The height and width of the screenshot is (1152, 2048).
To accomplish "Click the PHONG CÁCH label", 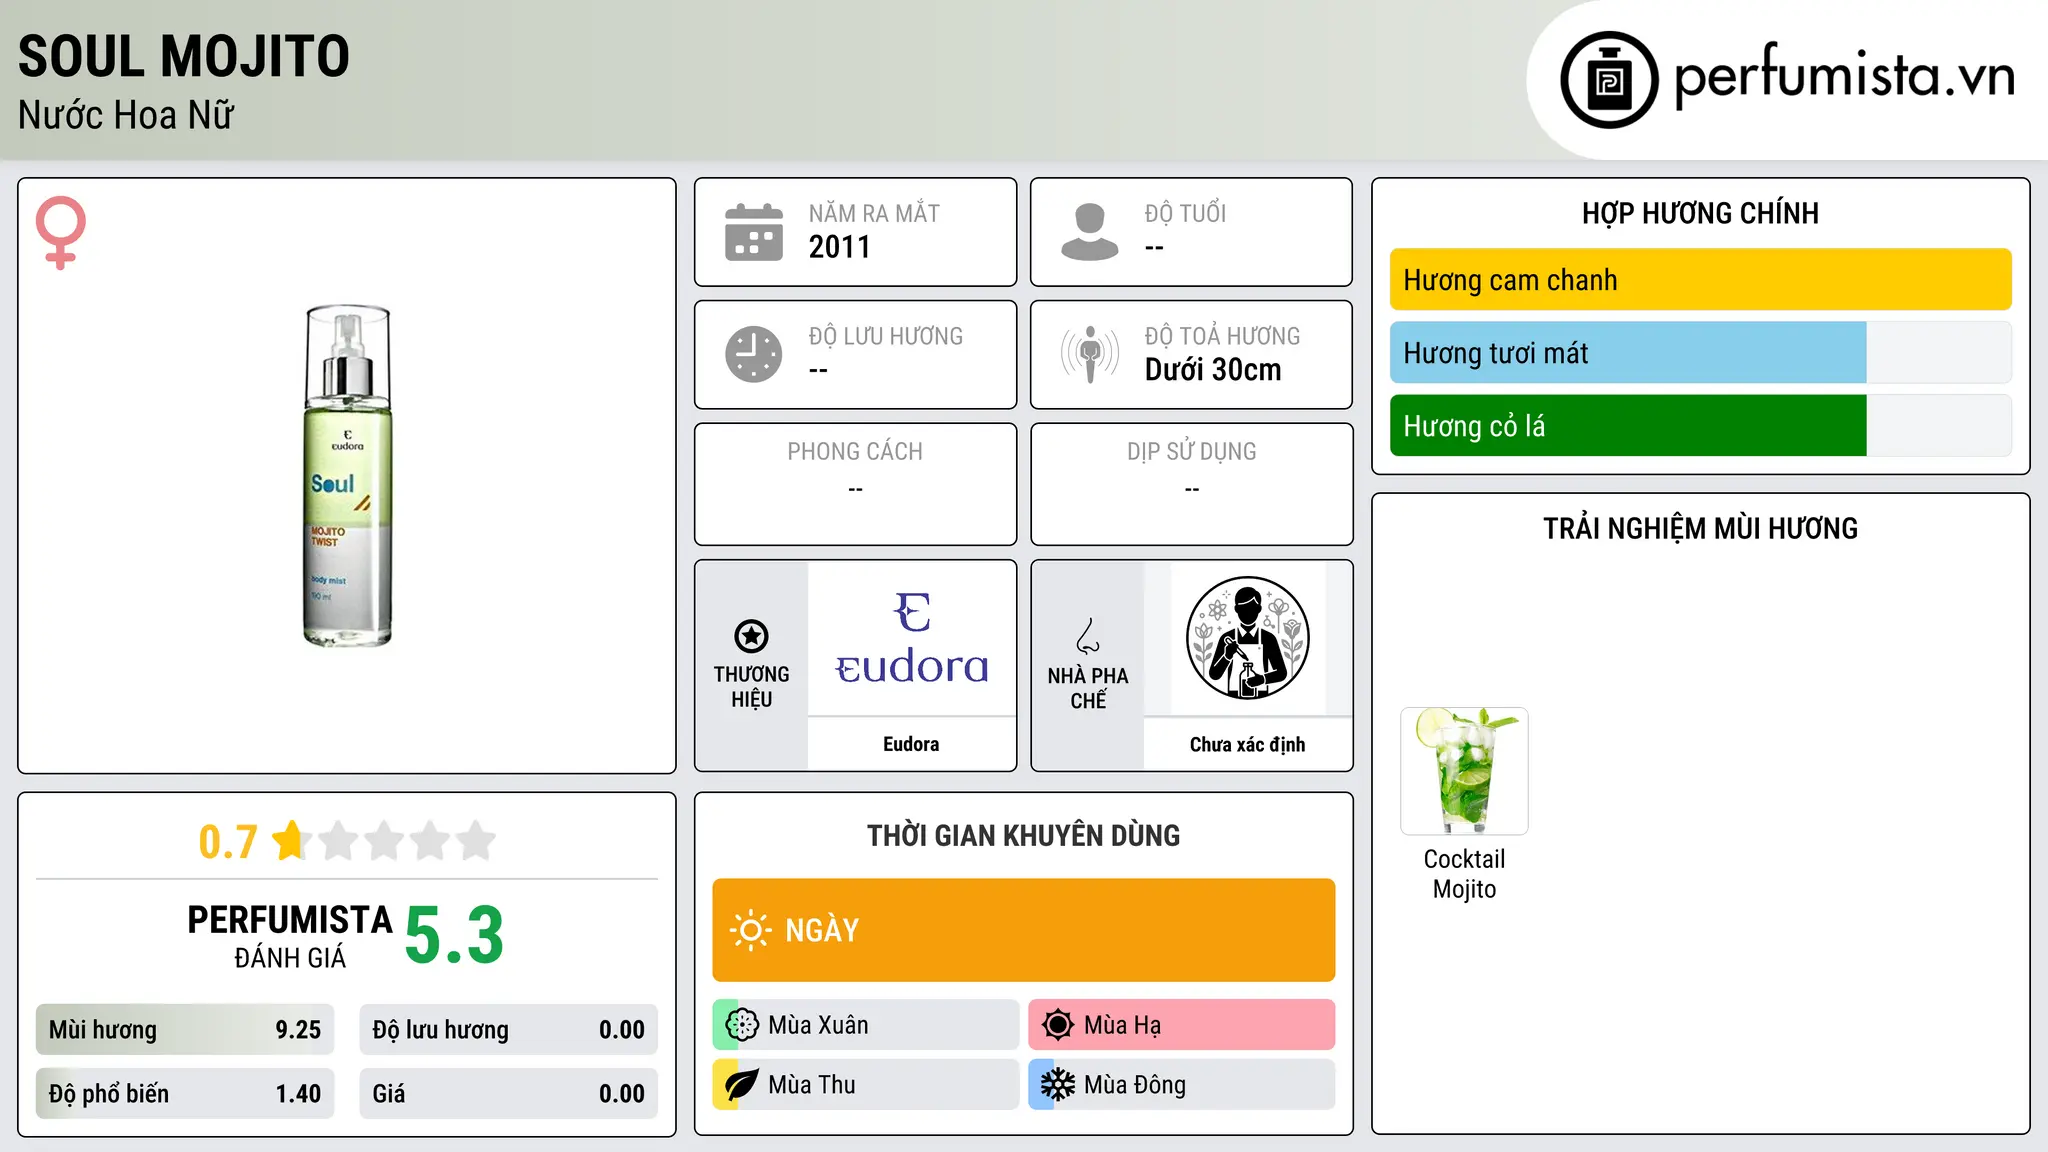I will tap(855, 452).
